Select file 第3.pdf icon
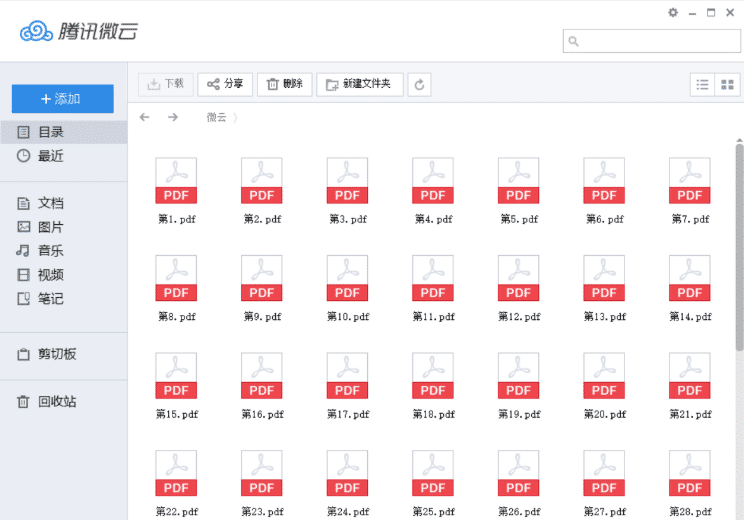This screenshot has width=744, height=520. (347, 181)
